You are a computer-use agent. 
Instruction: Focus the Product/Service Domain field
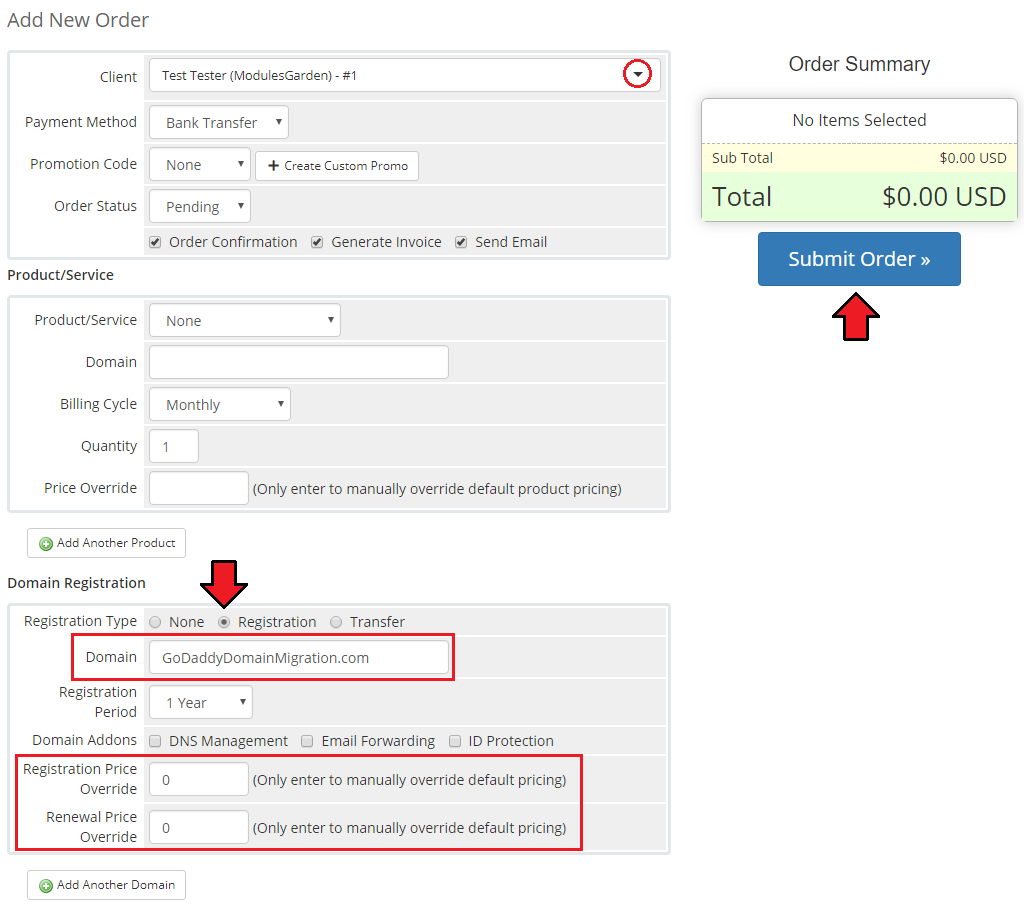click(299, 362)
